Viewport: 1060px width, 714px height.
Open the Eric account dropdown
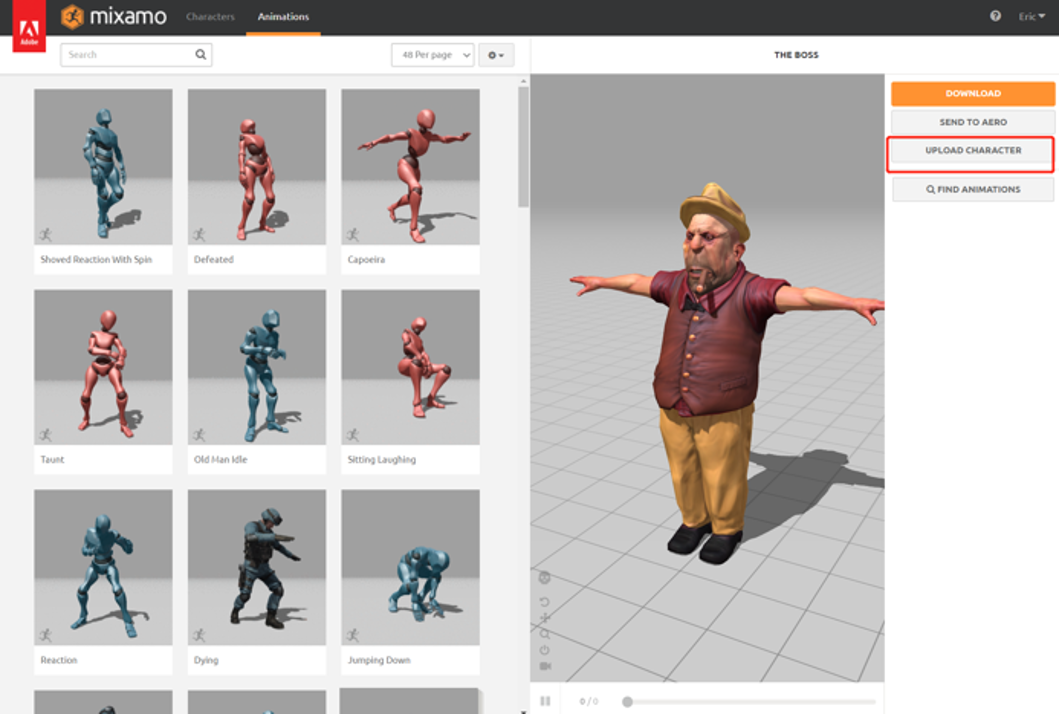[1032, 16]
